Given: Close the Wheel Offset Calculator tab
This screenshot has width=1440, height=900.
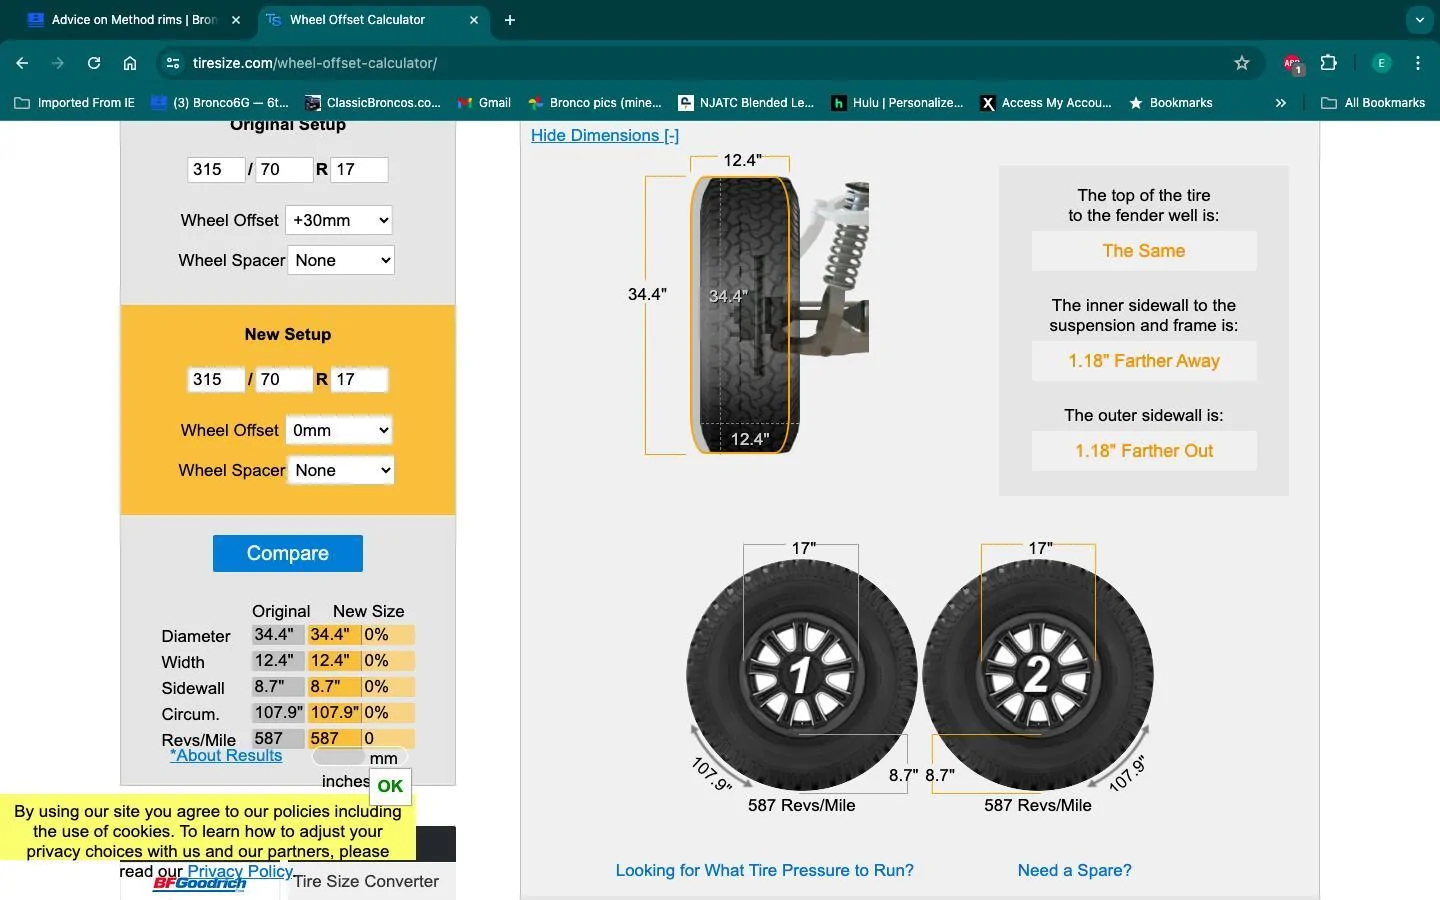Looking at the screenshot, I should pos(474,20).
